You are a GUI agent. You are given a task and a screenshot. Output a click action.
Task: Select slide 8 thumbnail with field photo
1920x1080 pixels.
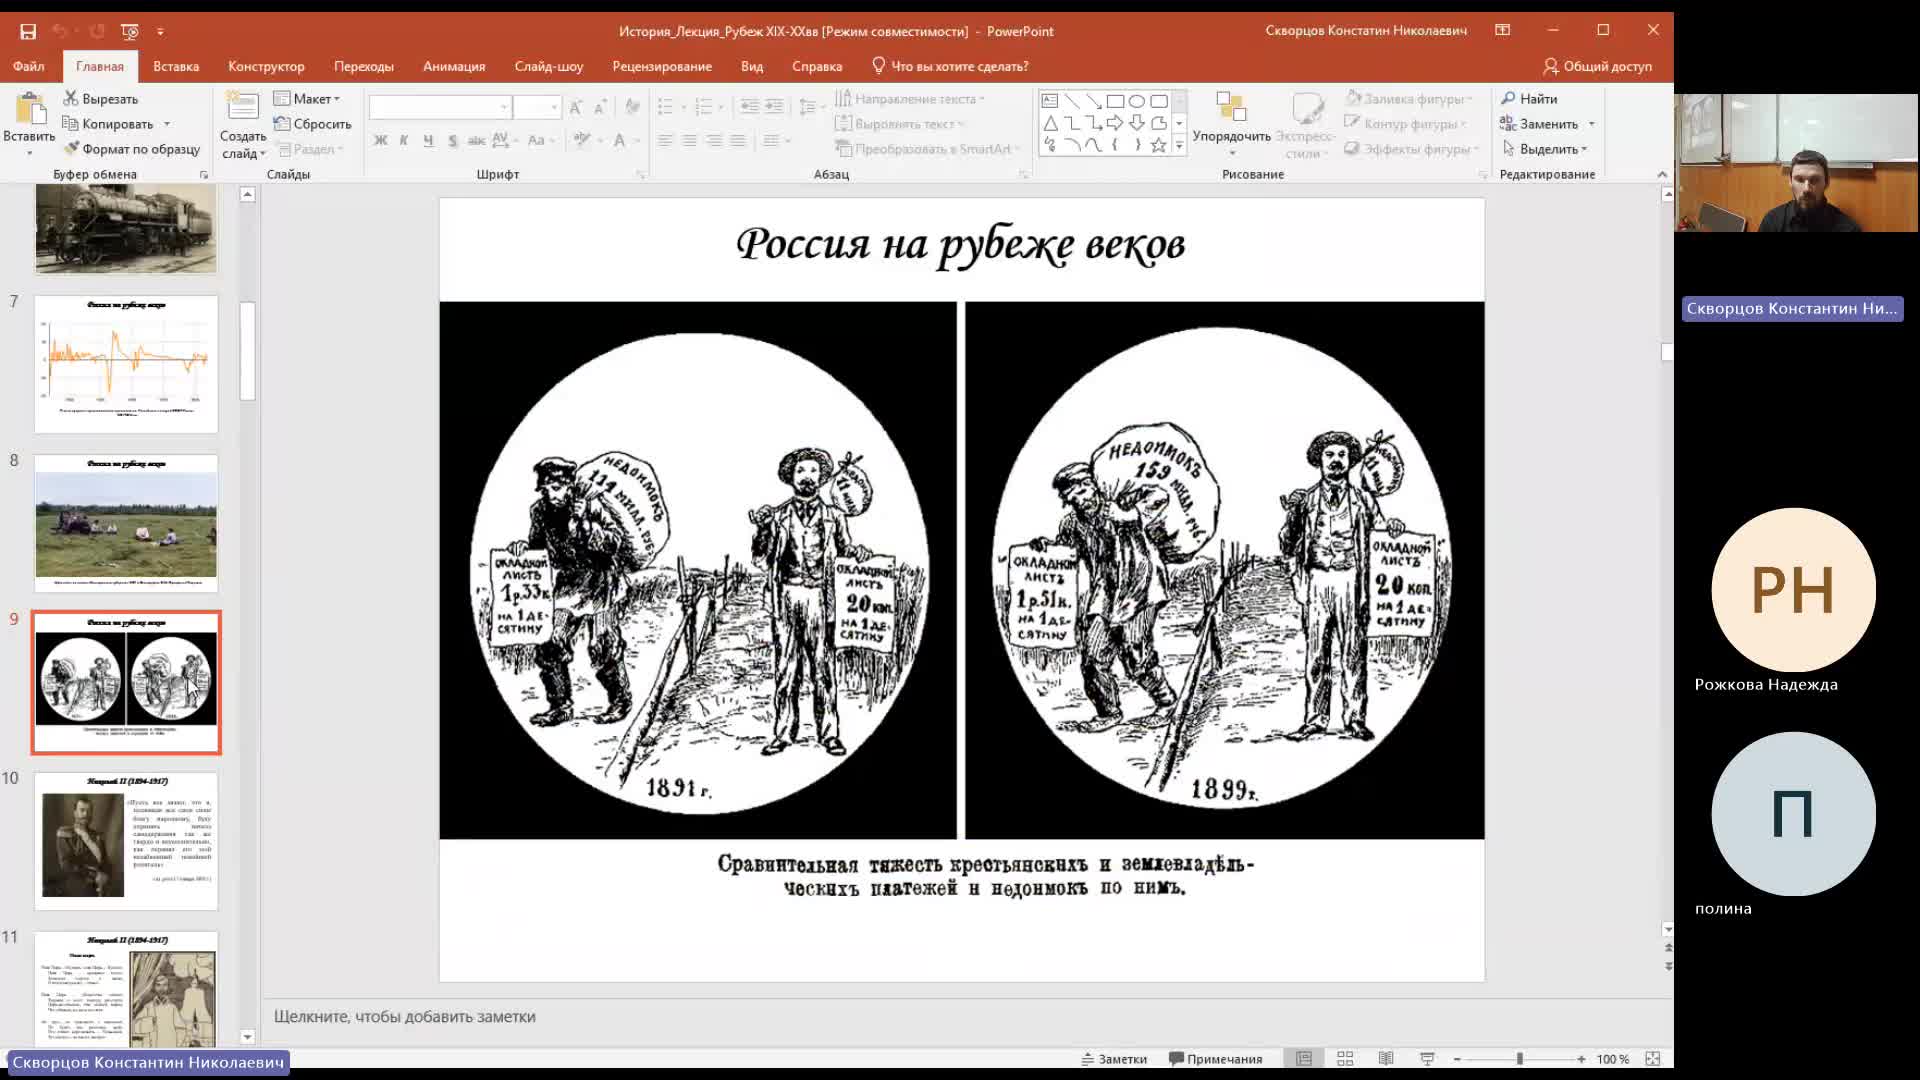click(x=126, y=523)
